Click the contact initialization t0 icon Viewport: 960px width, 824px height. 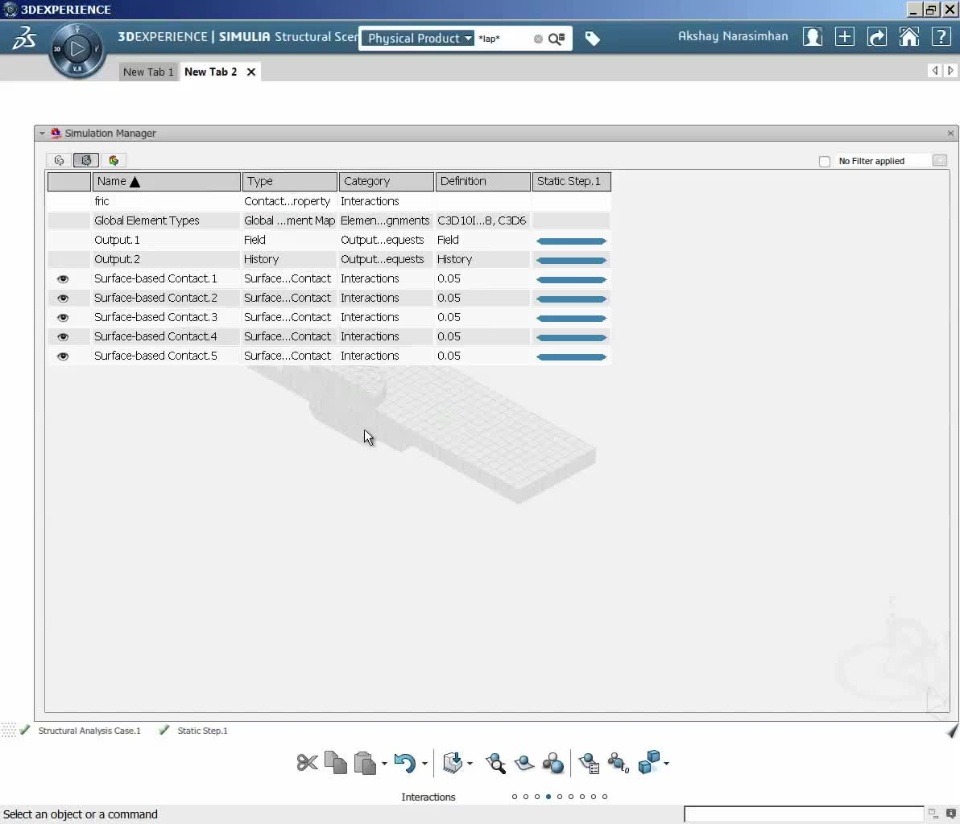coord(618,763)
